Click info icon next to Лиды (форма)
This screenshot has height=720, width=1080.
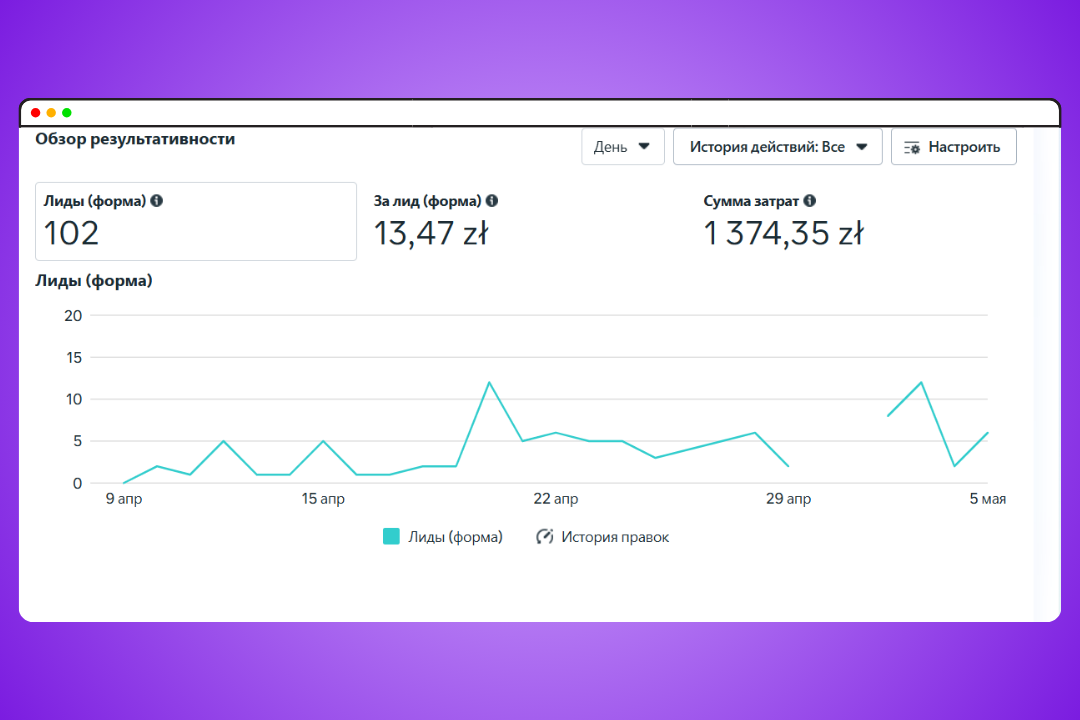coord(157,200)
